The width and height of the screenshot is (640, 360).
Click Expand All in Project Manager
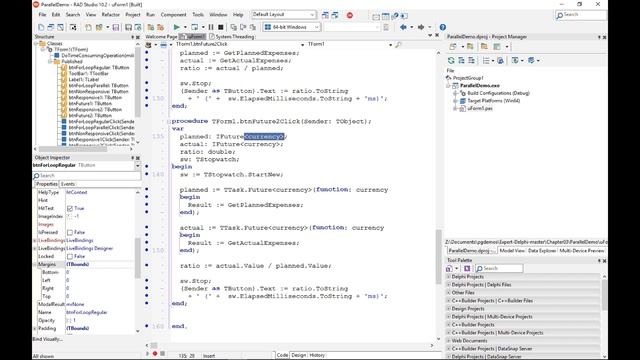click(x=461, y=60)
